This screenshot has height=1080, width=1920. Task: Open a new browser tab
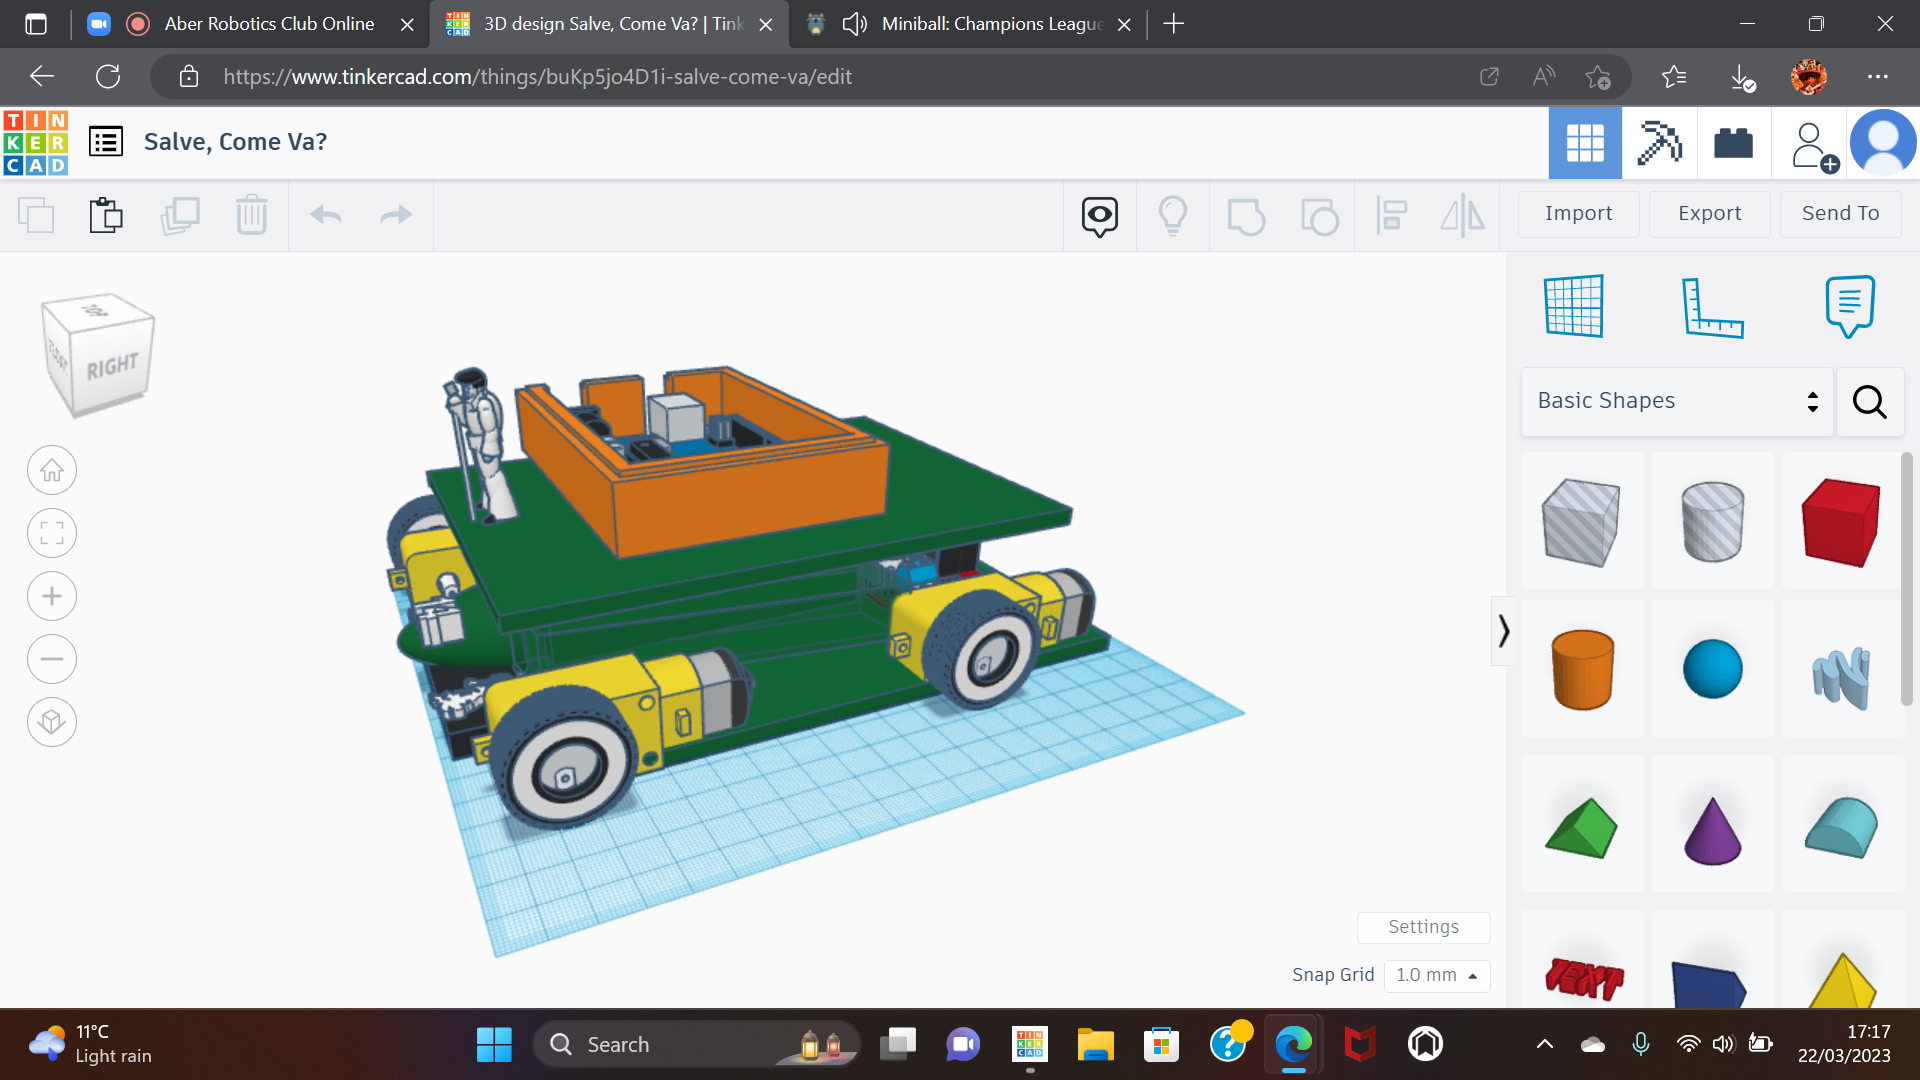tap(1174, 24)
